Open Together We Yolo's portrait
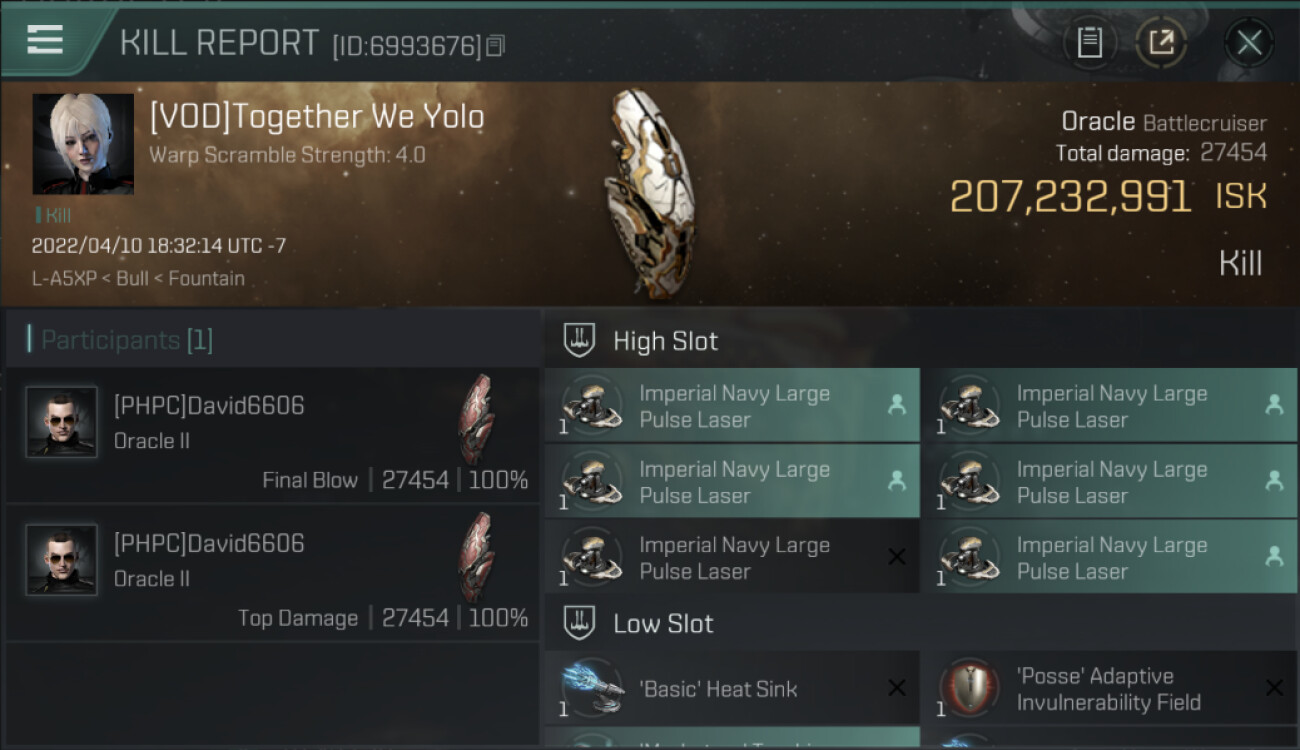The image size is (1300, 750). tap(83, 144)
